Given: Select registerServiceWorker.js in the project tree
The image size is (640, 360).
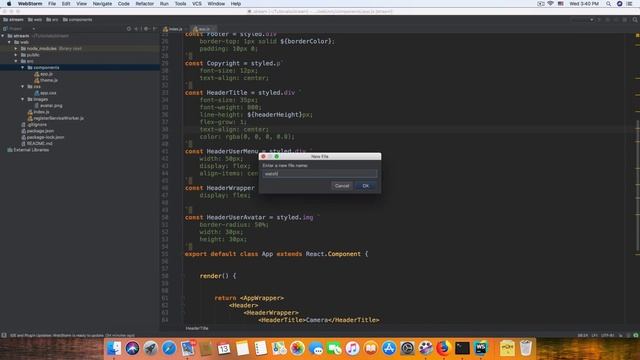Looking at the screenshot, I should 56,118.
